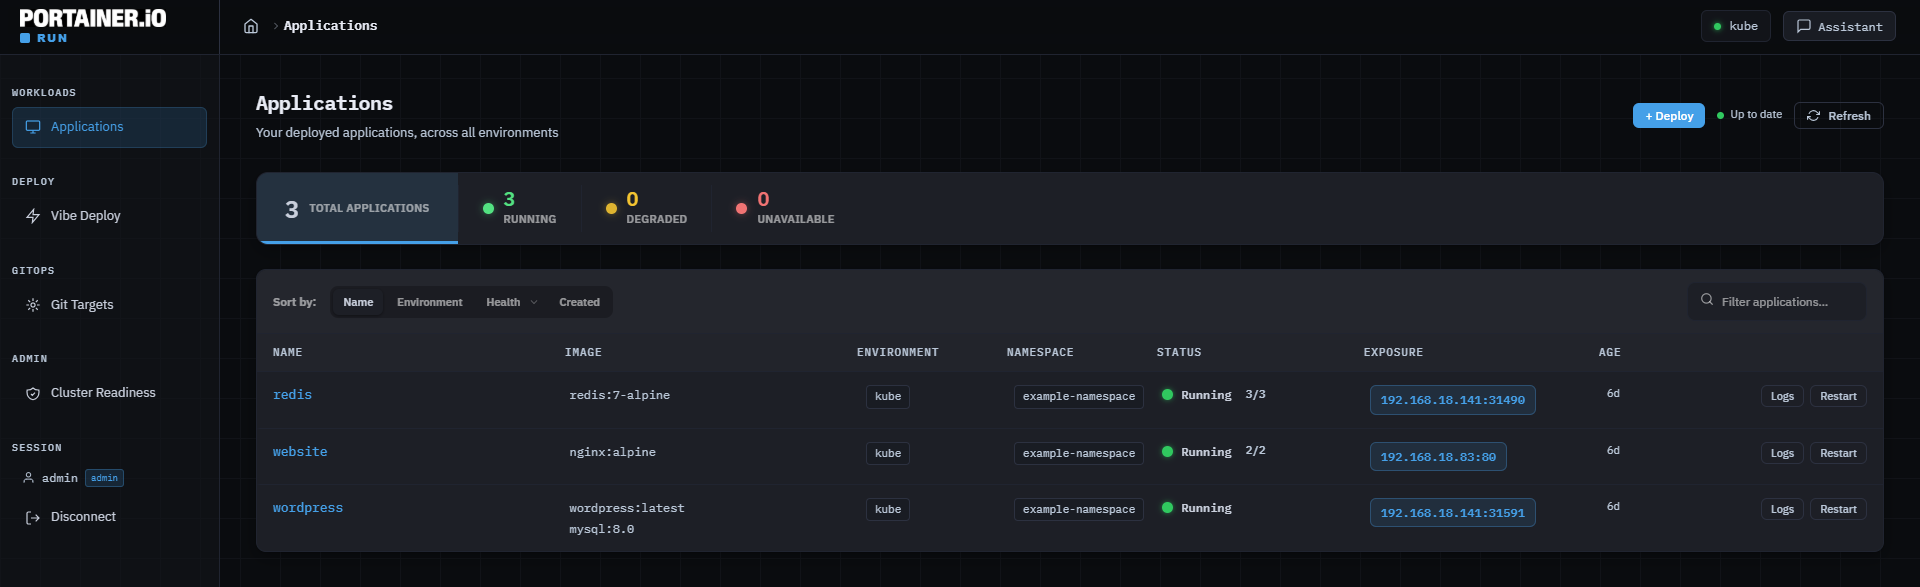
Task: Open exposure 192.168.18.141:31490
Action: pyautogui.click(x=1453, y=400)
